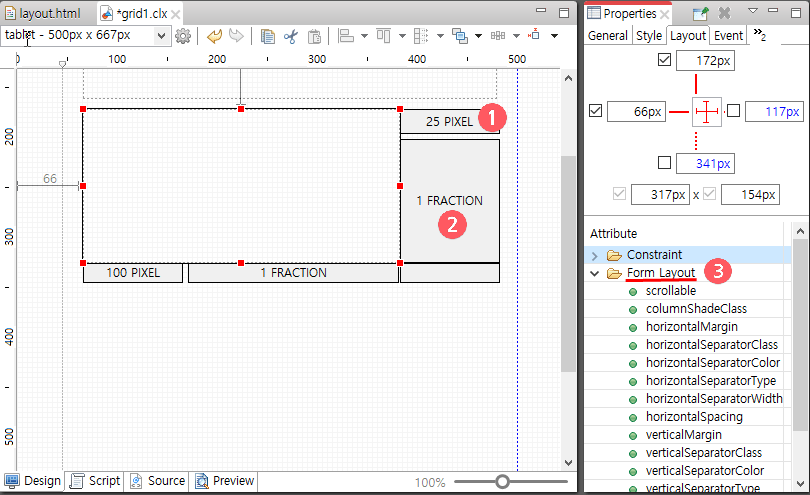Viewport: 810px width, 495px height.
Task: Switch to the Event properties tab
Action: pos(728,36)
